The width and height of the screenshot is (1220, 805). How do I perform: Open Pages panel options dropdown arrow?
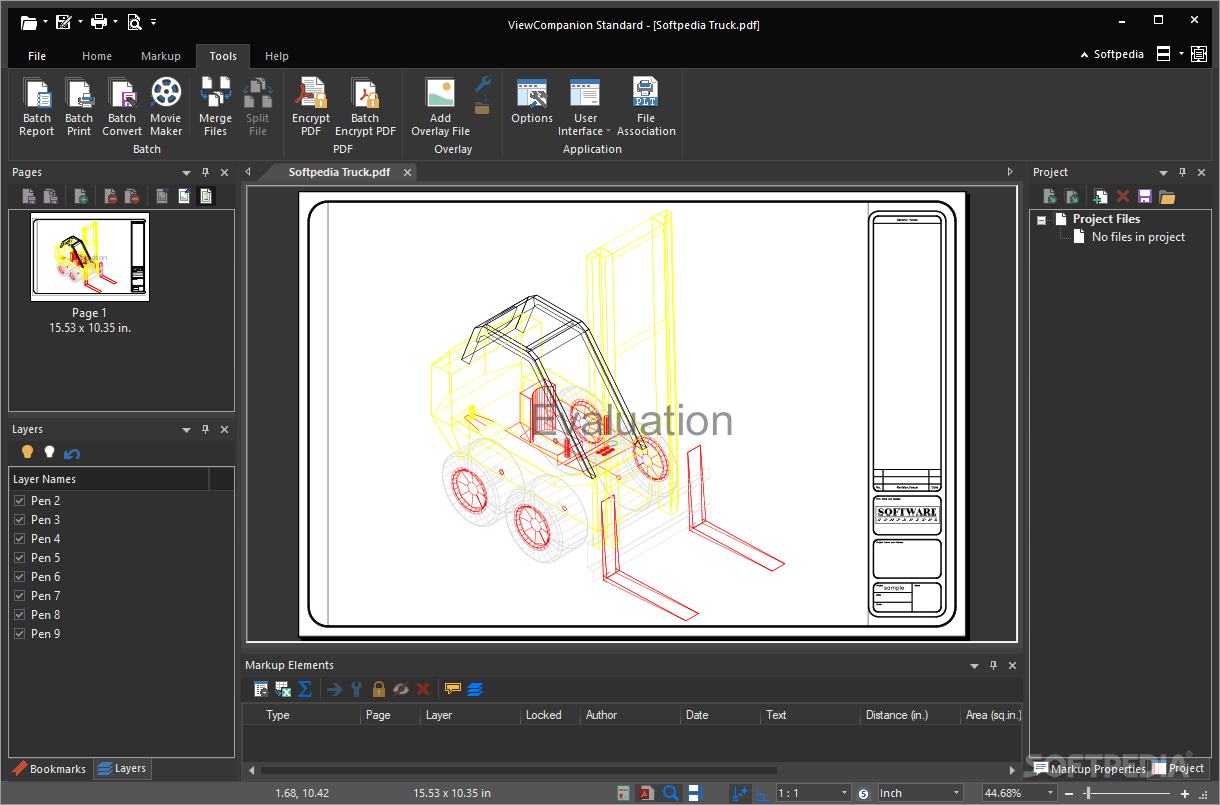point(186,173)
